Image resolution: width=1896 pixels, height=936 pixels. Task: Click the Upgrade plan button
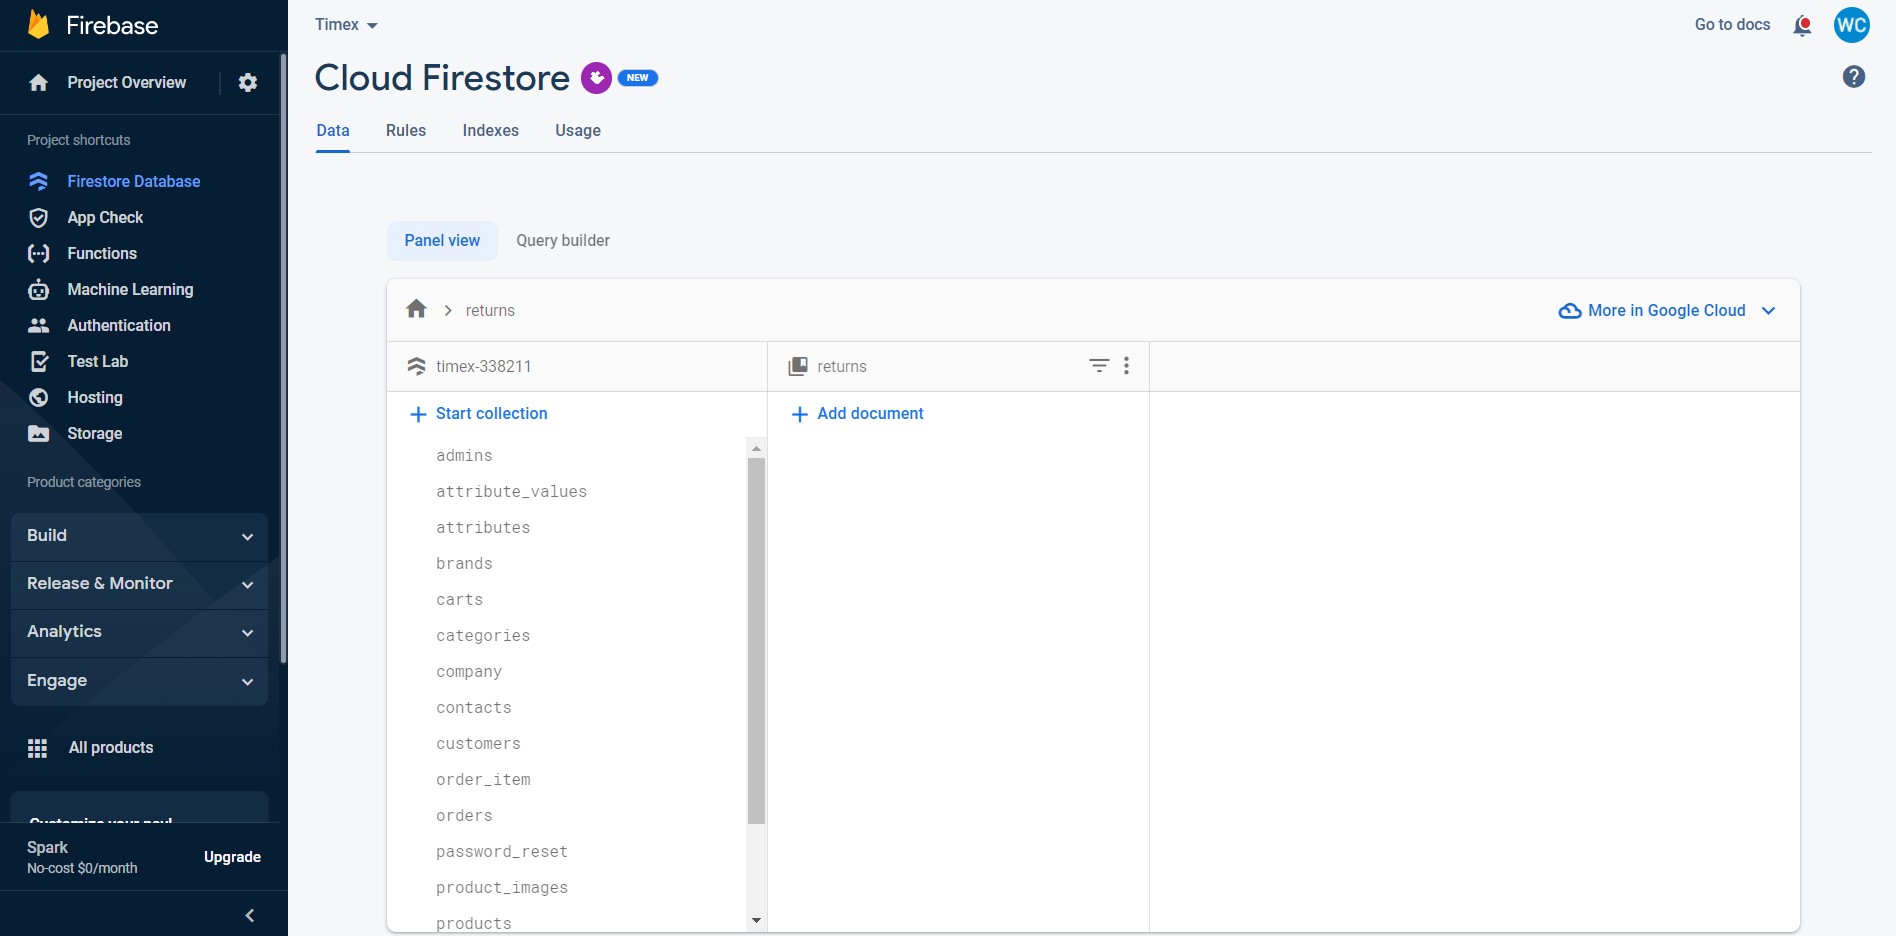coord(232,857)
